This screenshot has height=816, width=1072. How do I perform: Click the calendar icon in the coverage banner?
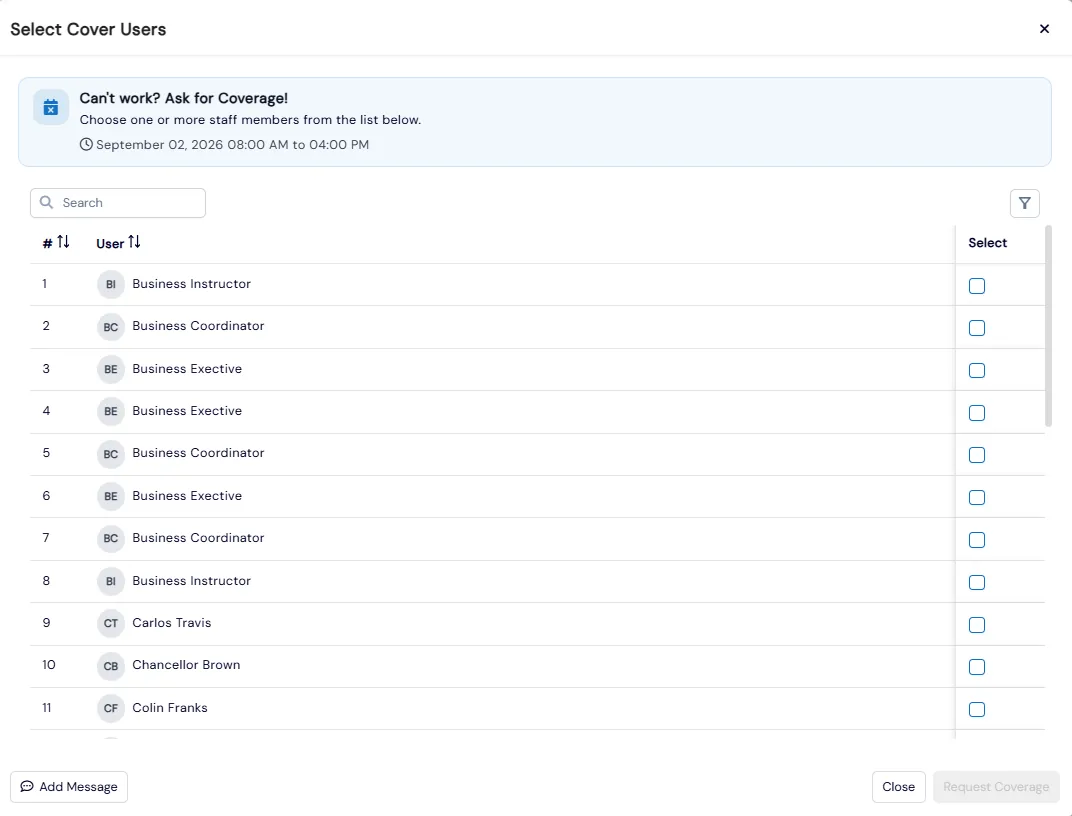coord(51,107)
